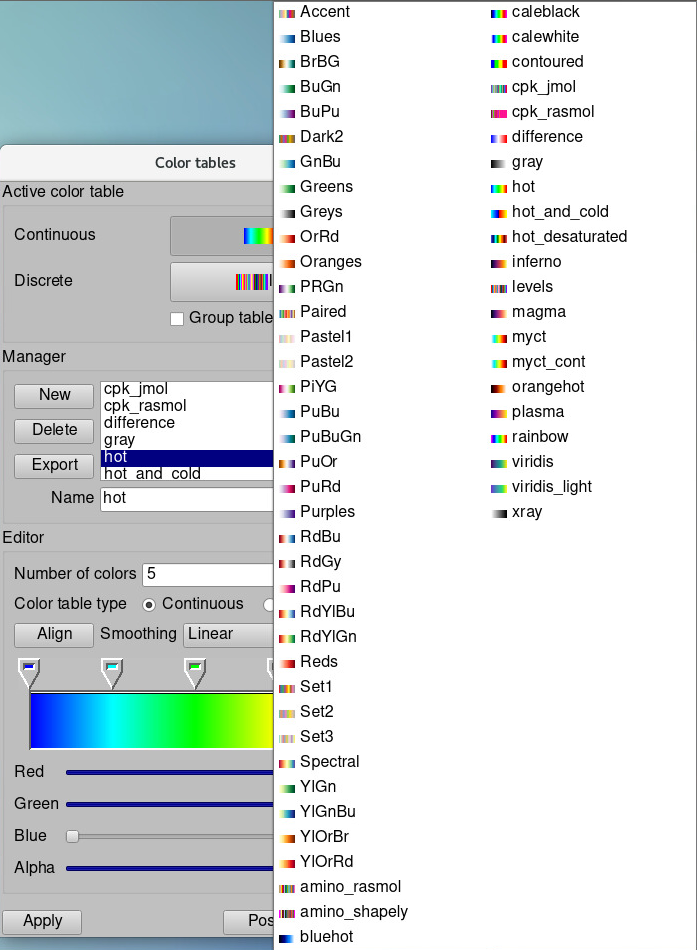Click the Blue slider handle

click(72, 836)
